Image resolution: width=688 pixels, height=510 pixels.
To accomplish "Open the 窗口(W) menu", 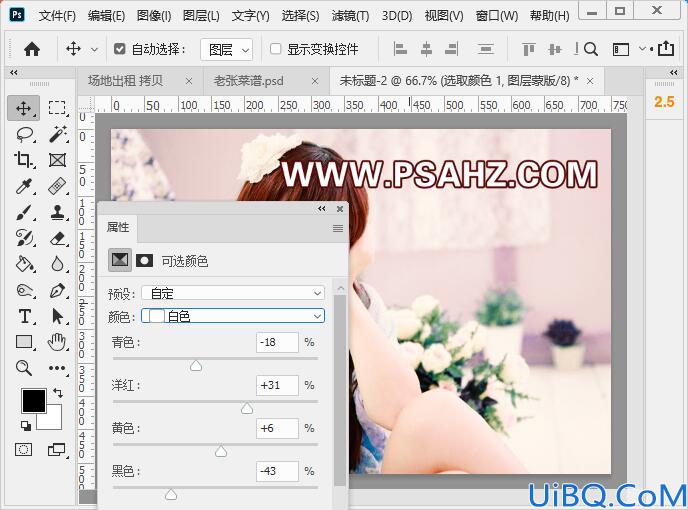I will (497, 16).
